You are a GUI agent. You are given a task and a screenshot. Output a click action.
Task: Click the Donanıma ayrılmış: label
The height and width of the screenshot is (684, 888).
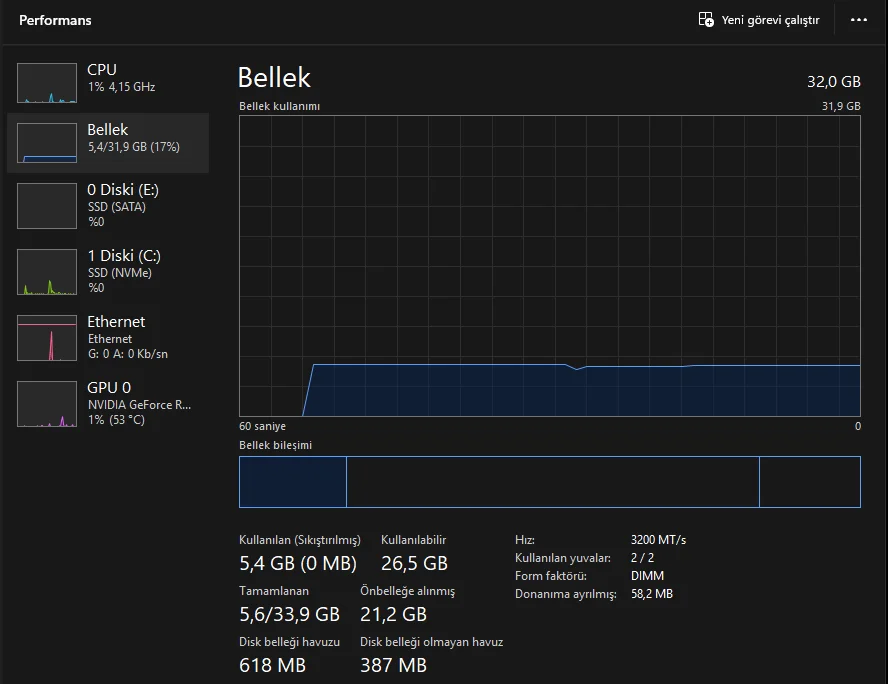(x=565, y=595)
